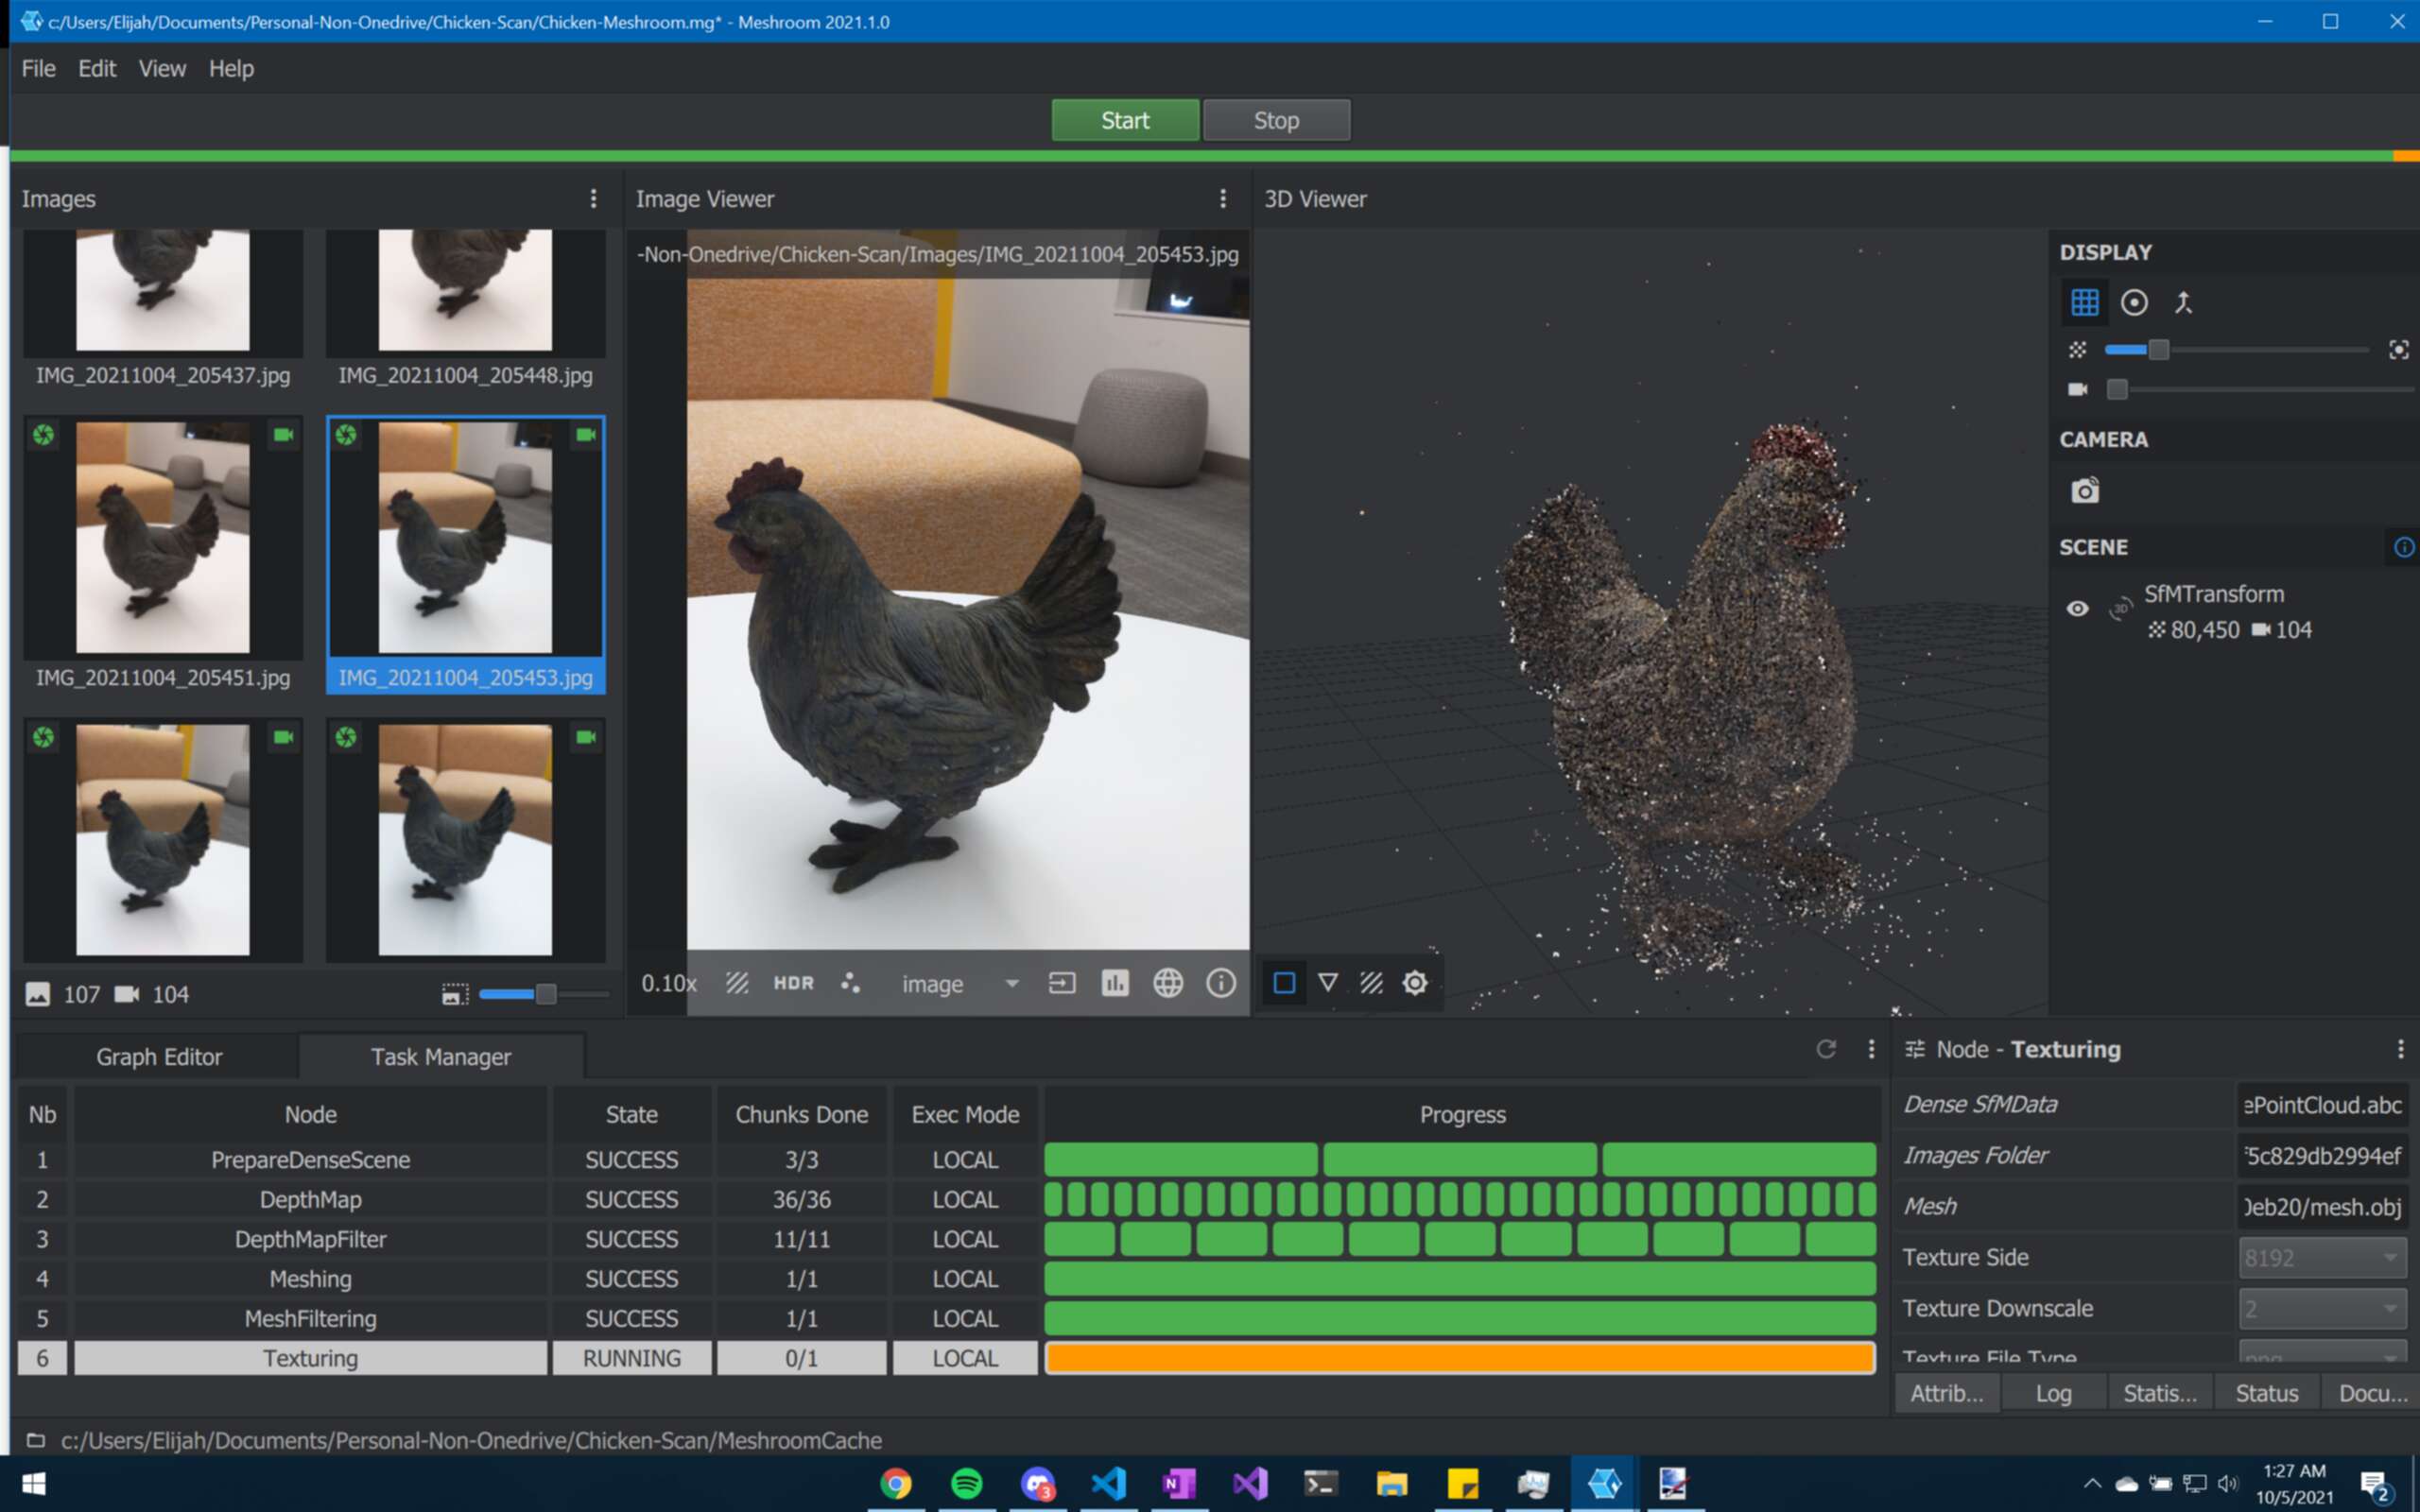Click green intrinsic icon on IMG_20211004_205451 thumbnail
The image size is (2420, 1512).
pyautogui.click(x=43, y=434)
